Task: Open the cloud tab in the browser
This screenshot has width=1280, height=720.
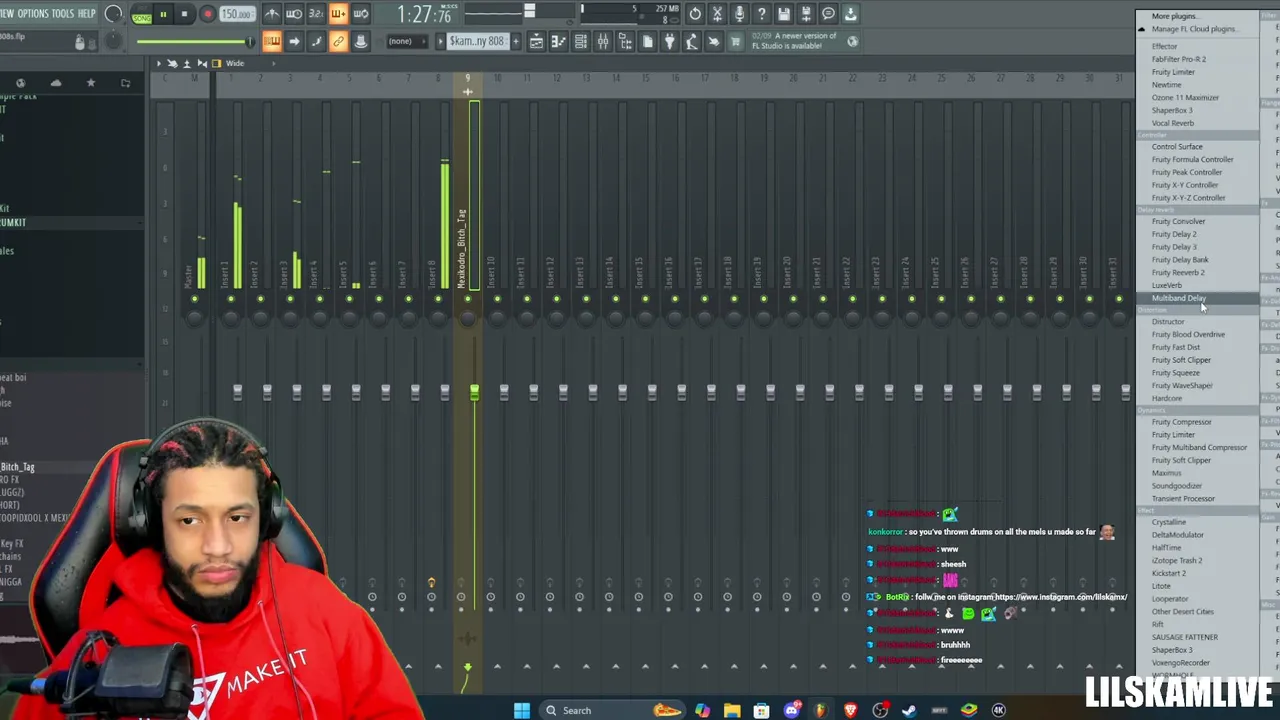Action: 56,83
